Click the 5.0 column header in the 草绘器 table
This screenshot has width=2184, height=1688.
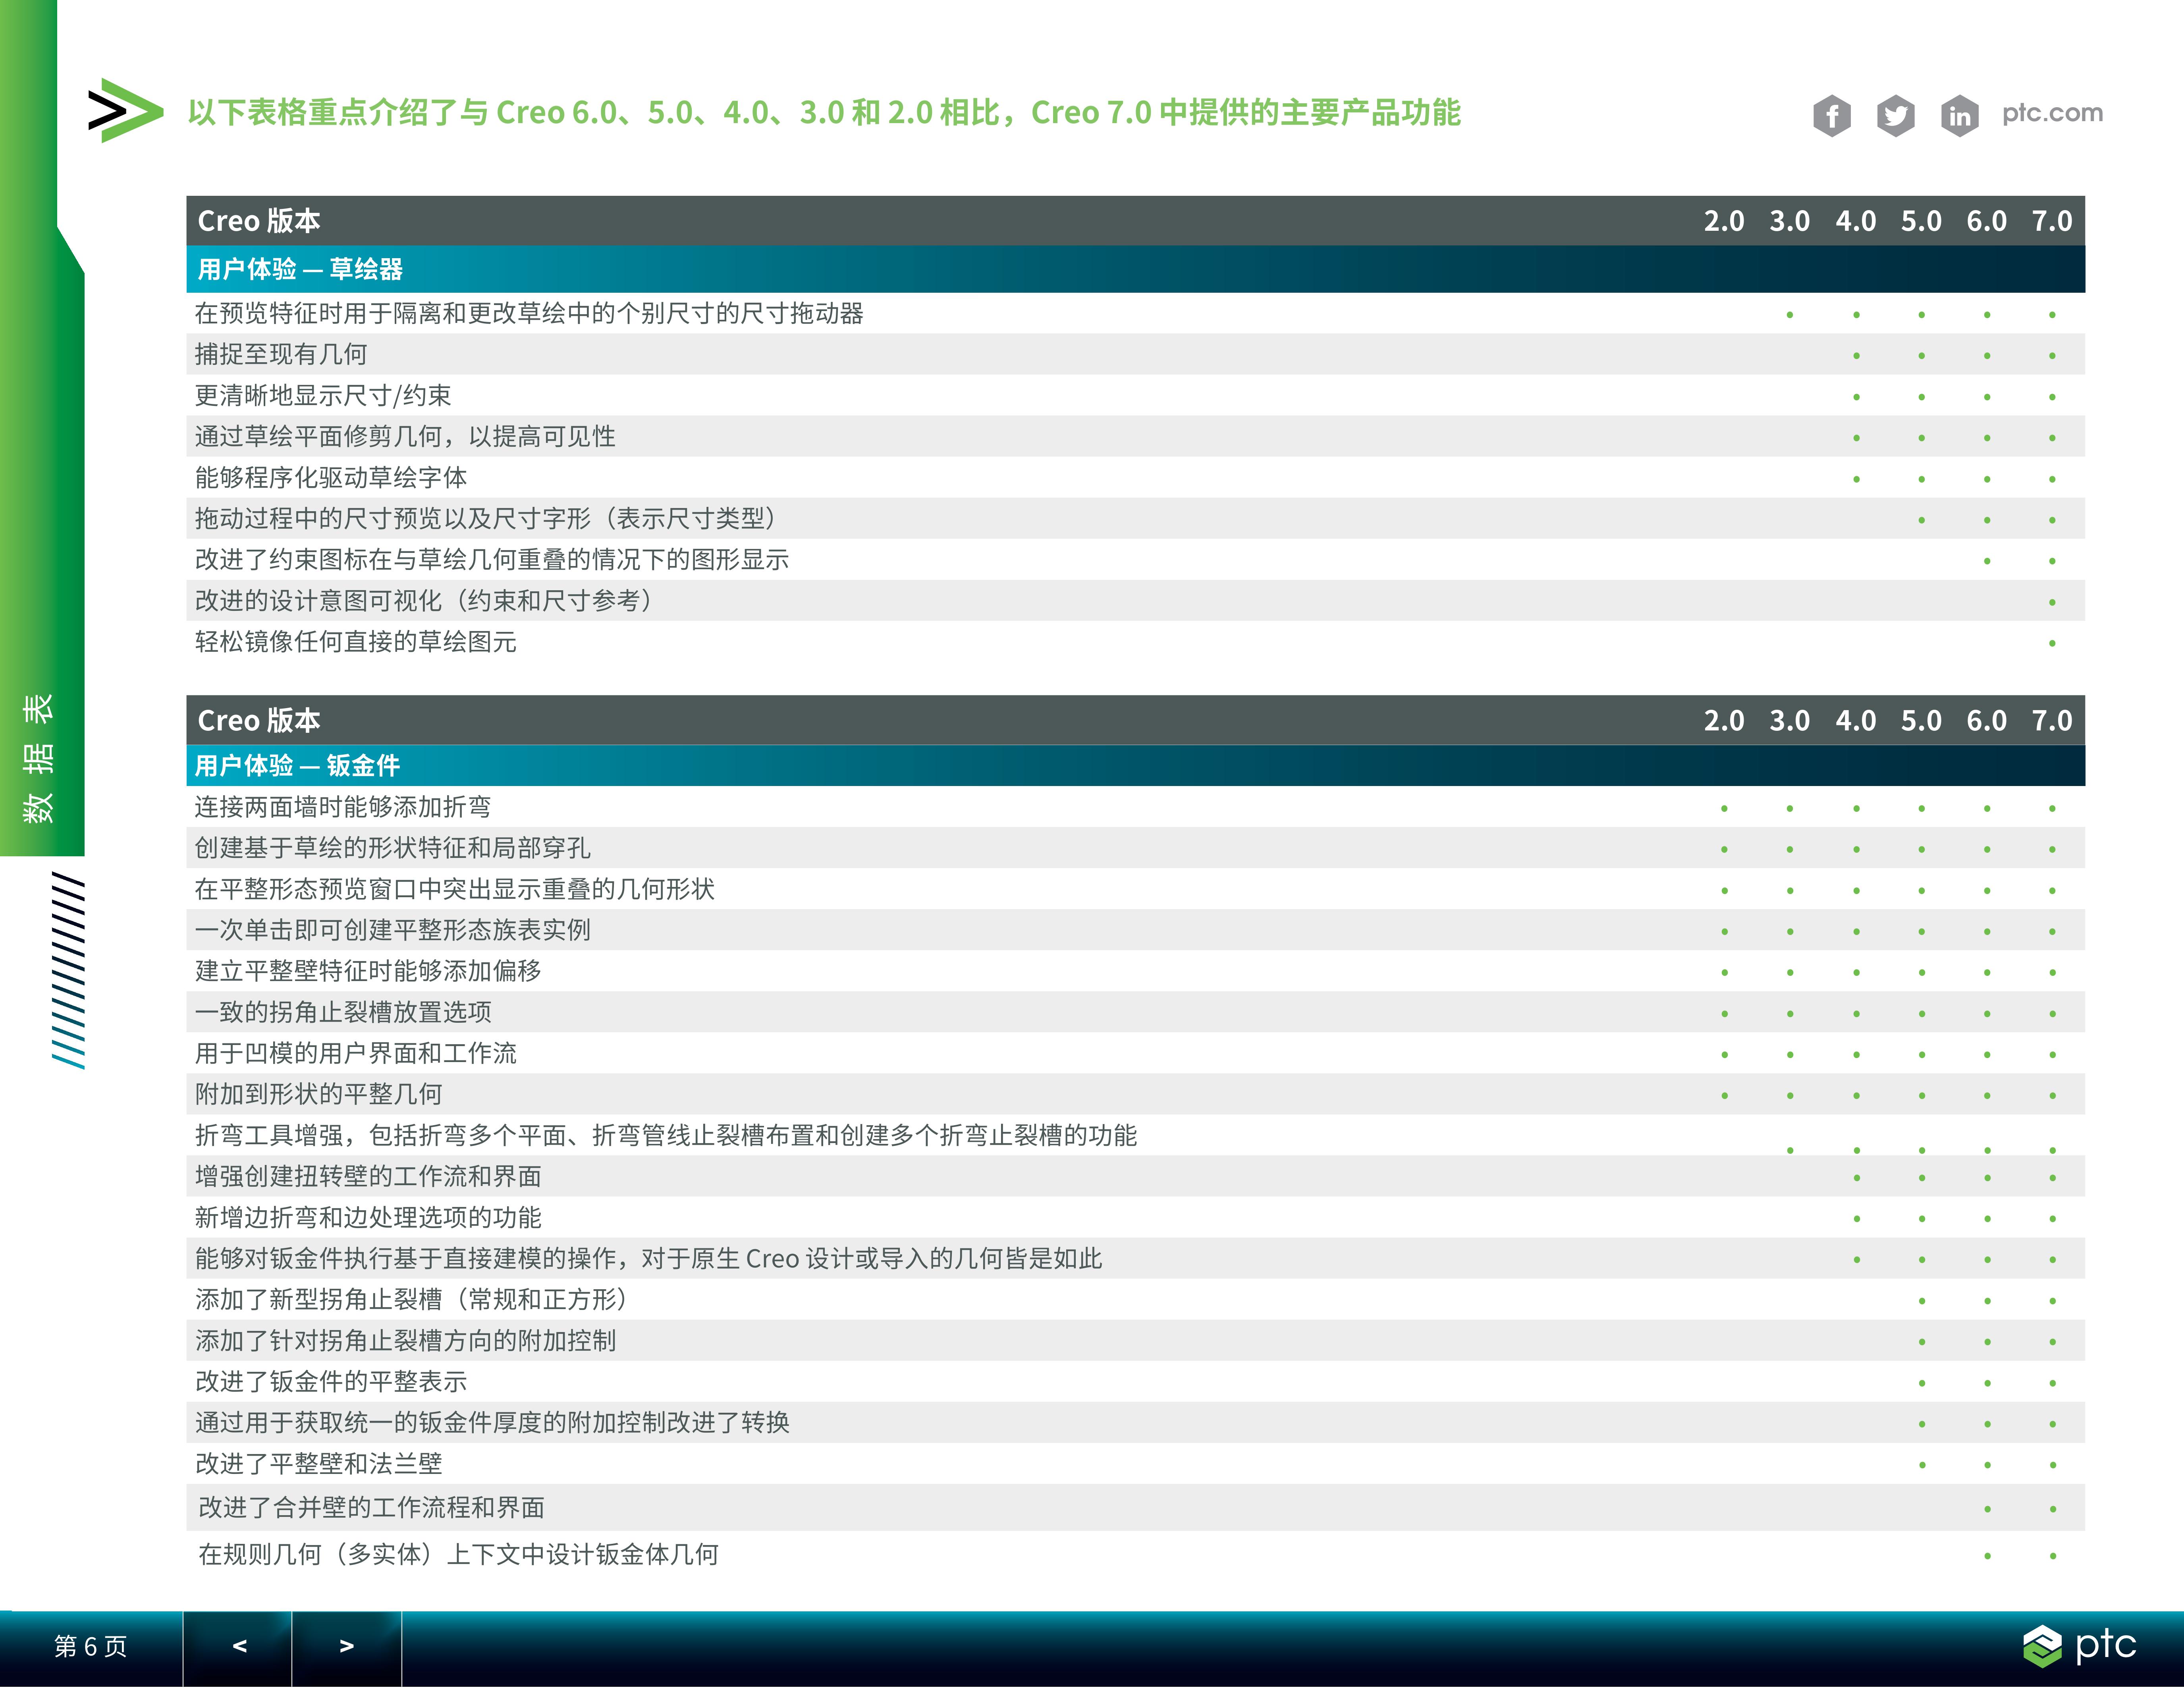(1921, 221)
